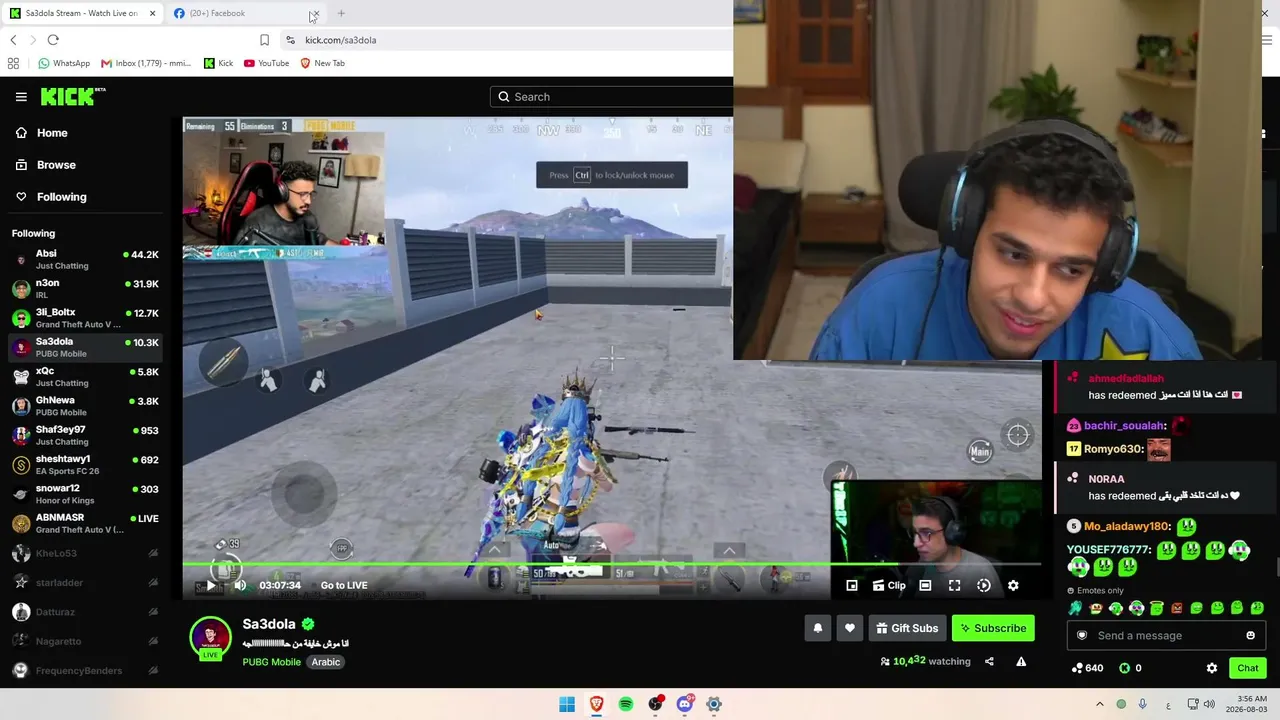Image resolution: width=1280 pixels, height=720 pixels.
Task: Open GhNewa's channel in sidebar
Action: (85, 406)
